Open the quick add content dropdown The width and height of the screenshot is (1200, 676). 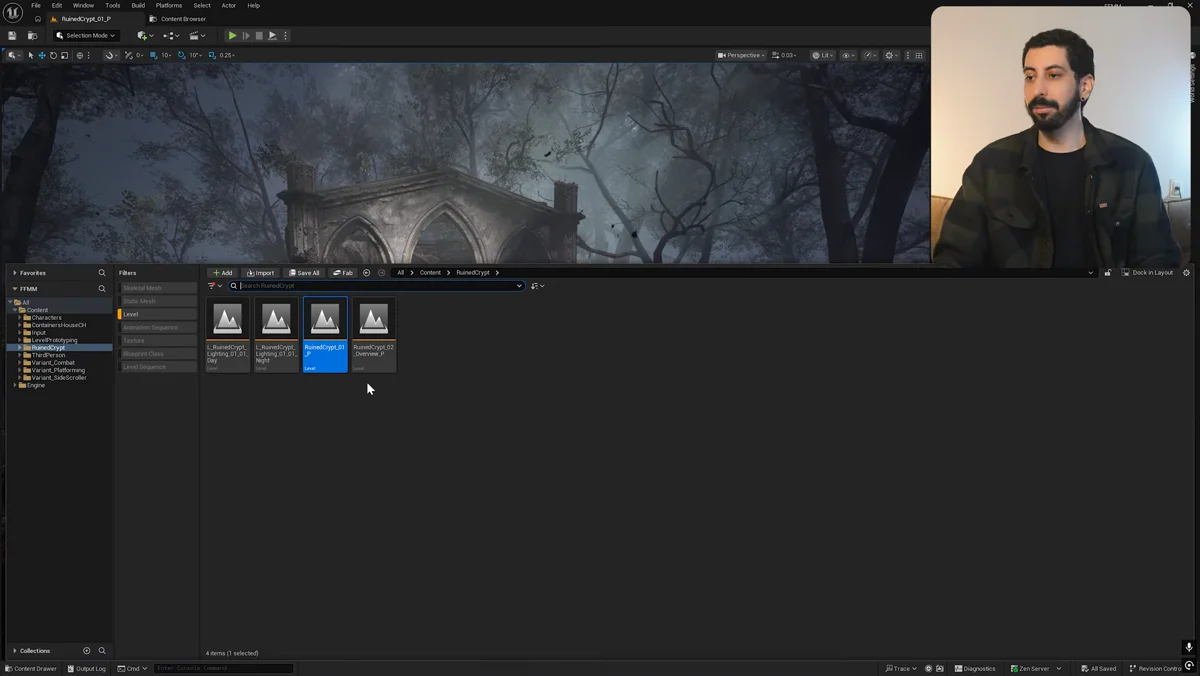tap(145, 36)
